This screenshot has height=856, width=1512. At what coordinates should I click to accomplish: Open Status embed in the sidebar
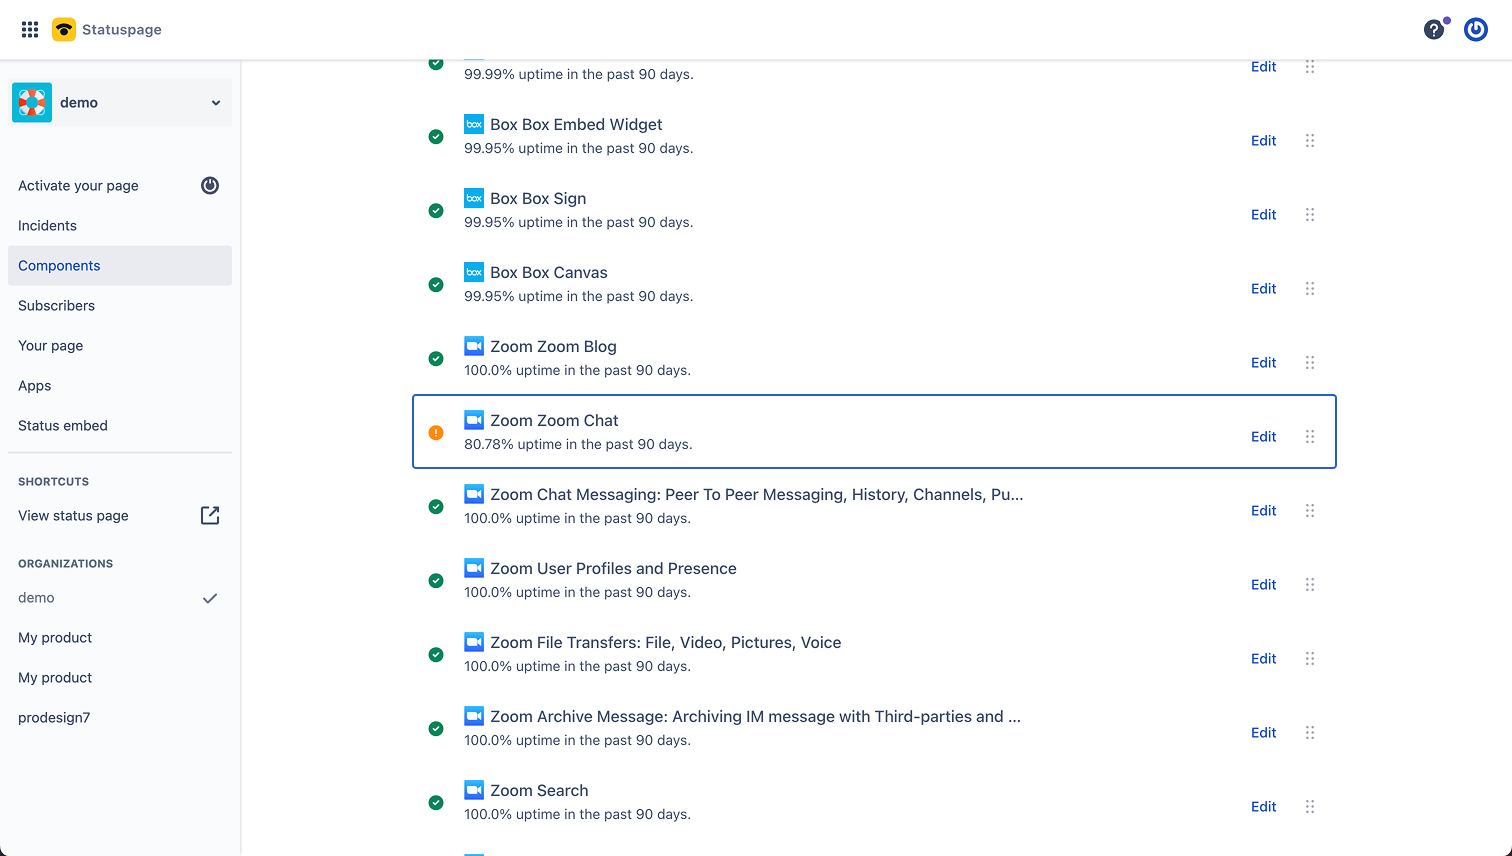(x=120, y=426)
